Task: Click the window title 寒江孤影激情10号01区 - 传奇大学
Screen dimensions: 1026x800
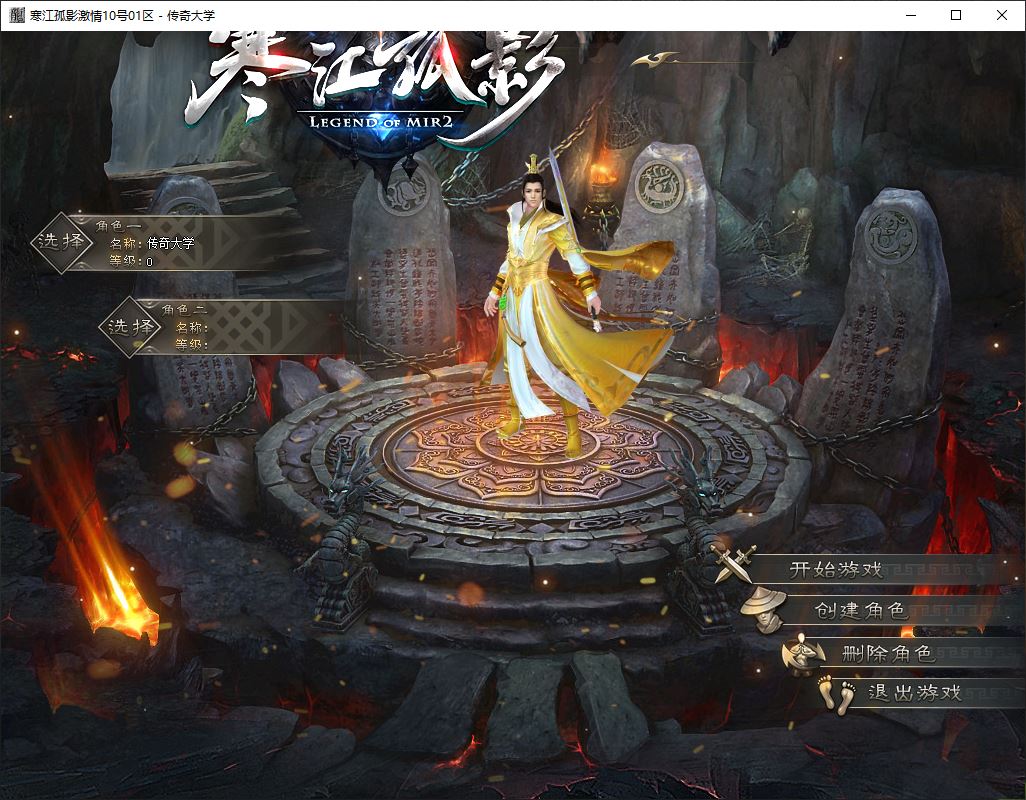Action: (122, 15)
